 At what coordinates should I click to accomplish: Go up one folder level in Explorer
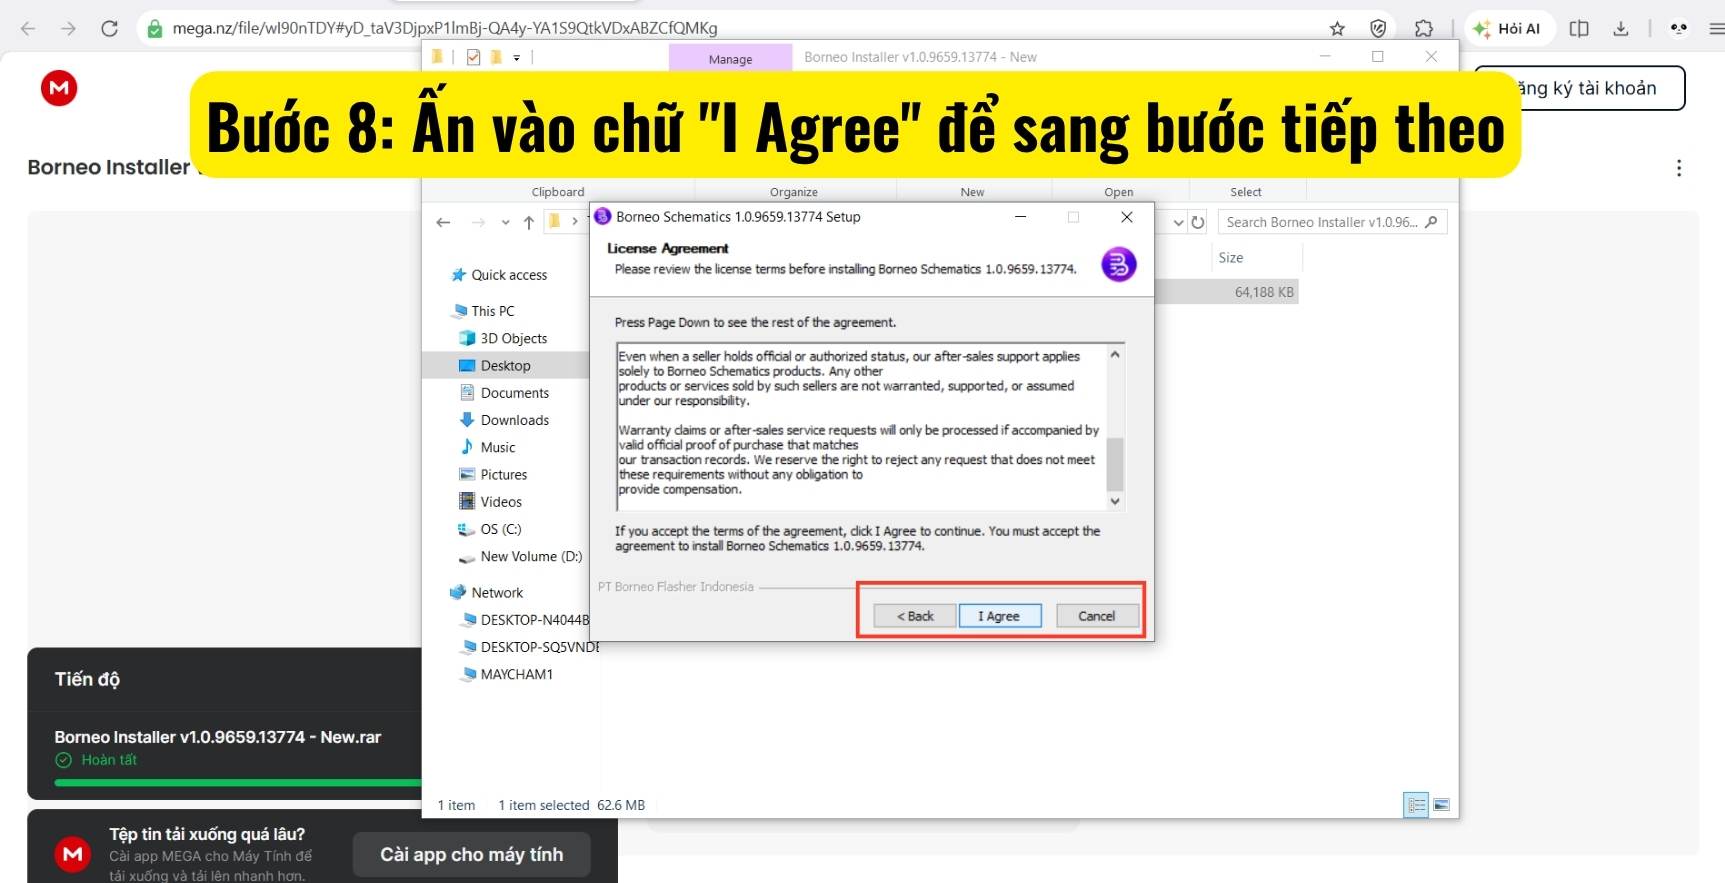coord(529,222)
